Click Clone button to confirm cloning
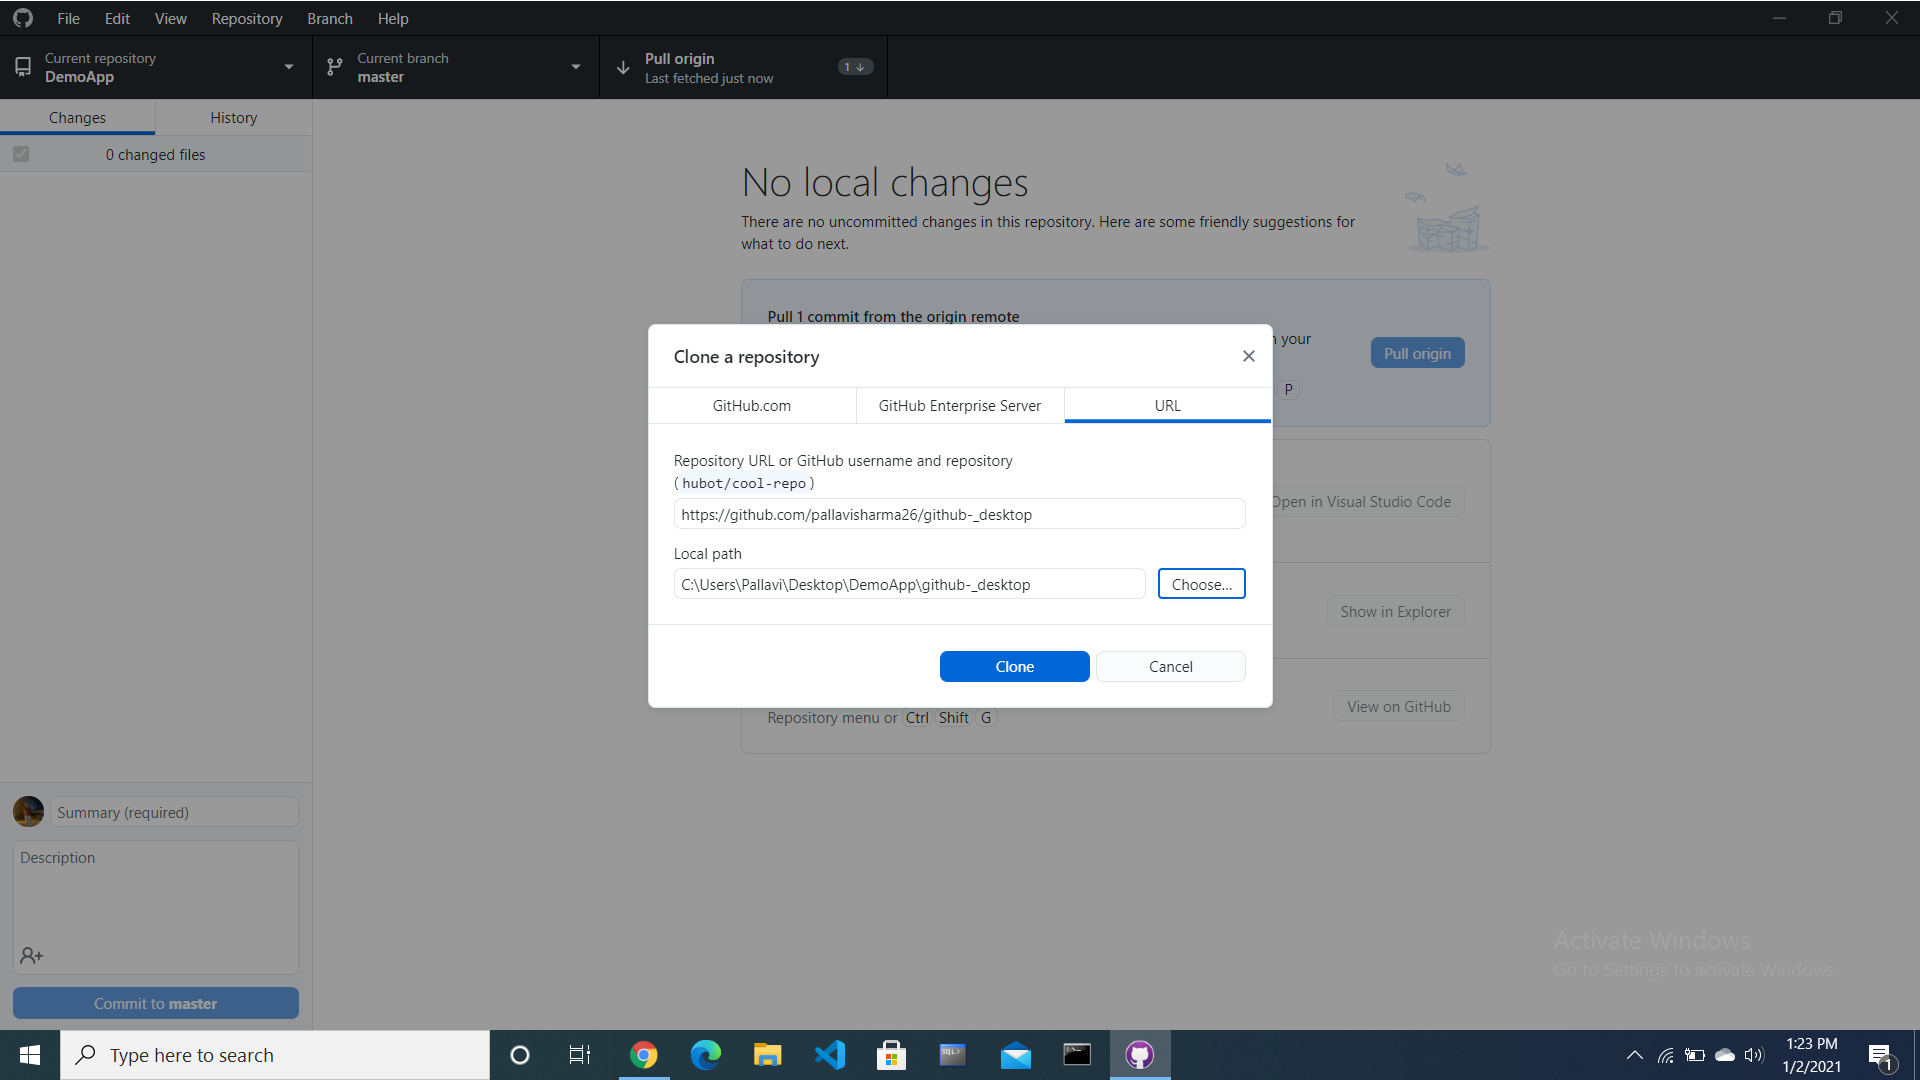Viewport: 1920px width, 1080px height. [1014, 666]
